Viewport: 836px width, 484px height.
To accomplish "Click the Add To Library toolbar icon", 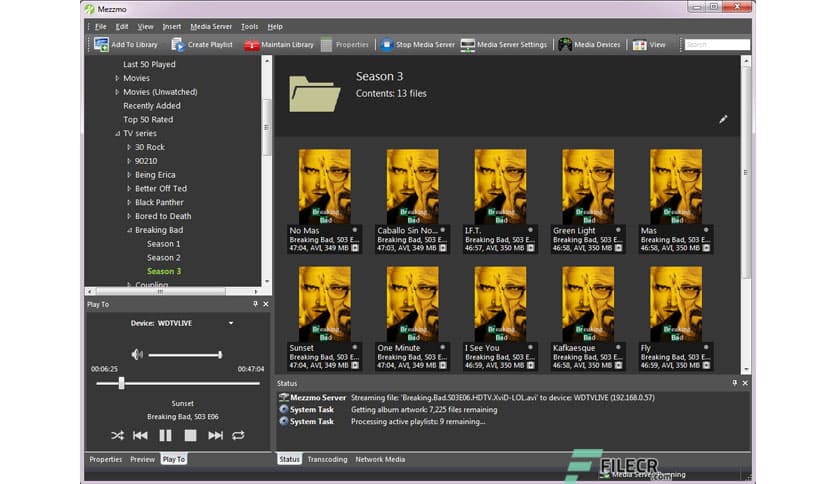I will pyautogui.click(x=101, y=45).
